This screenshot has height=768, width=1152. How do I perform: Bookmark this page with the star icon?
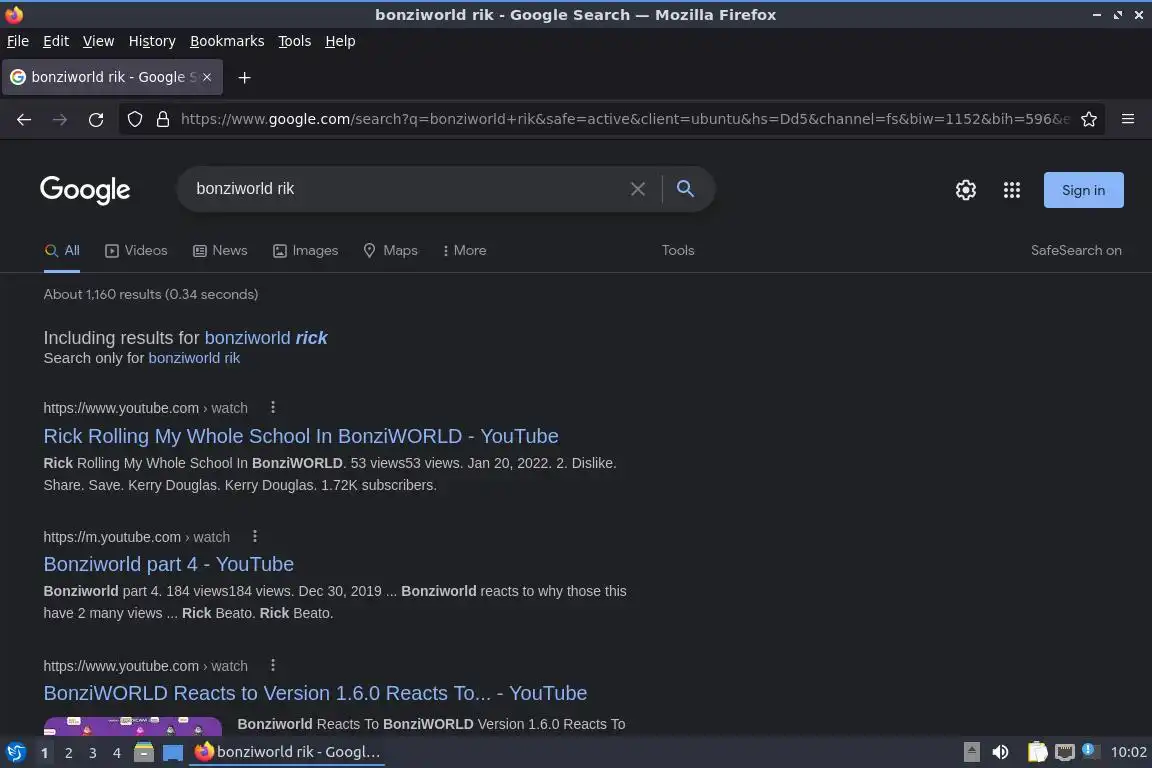(1089, 119)
